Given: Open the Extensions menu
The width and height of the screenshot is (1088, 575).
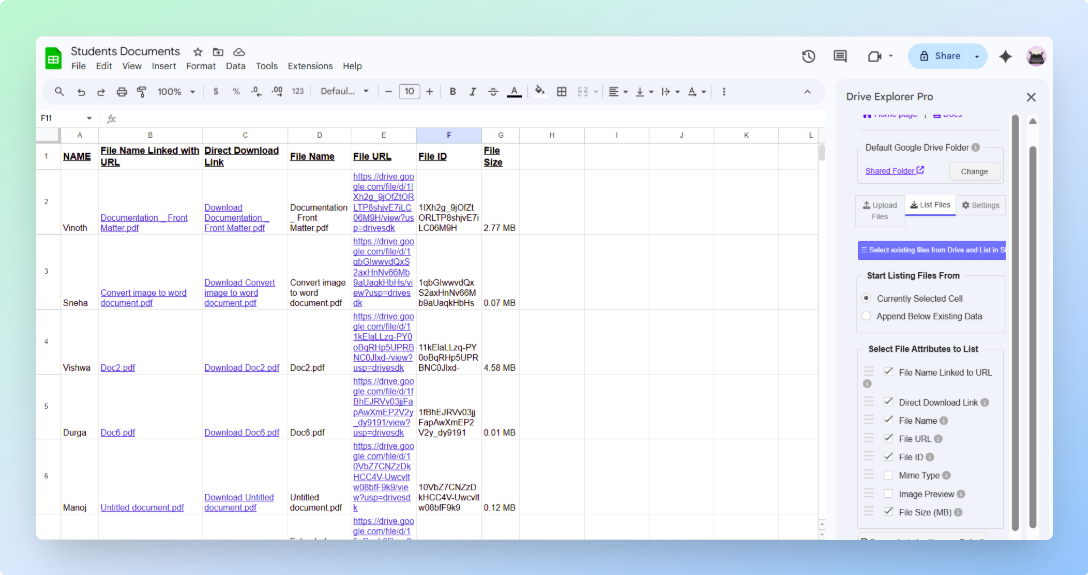Looking at the screenshot, I should (x=310, y=66).
